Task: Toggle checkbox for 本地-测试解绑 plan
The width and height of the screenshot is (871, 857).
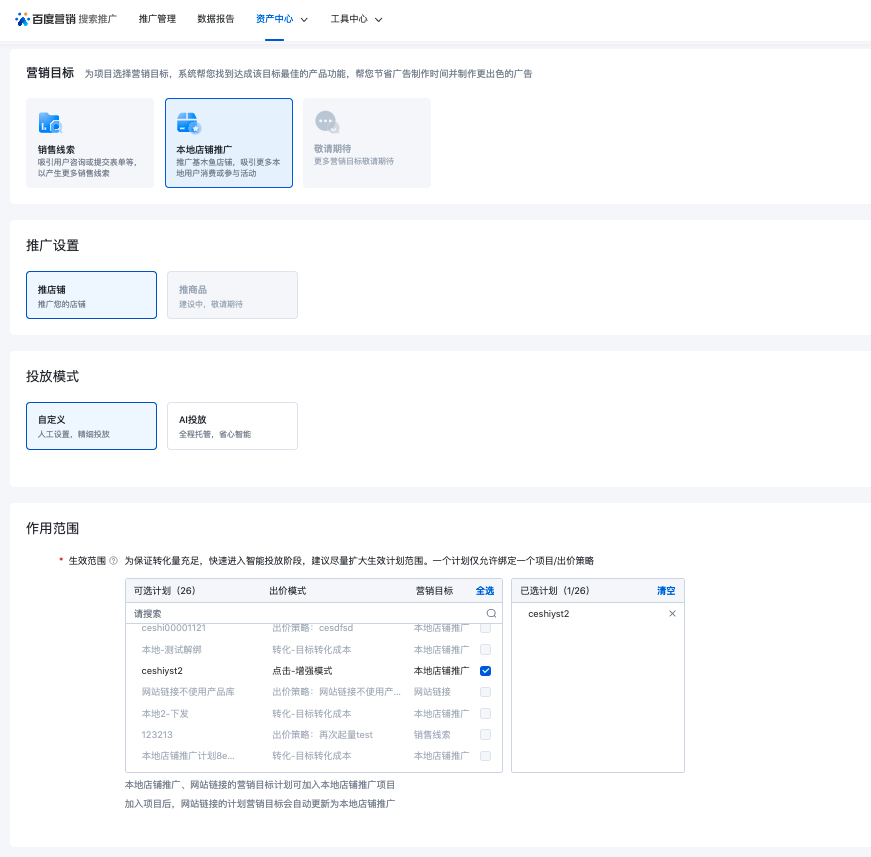Action: click(x=485, y=650)
